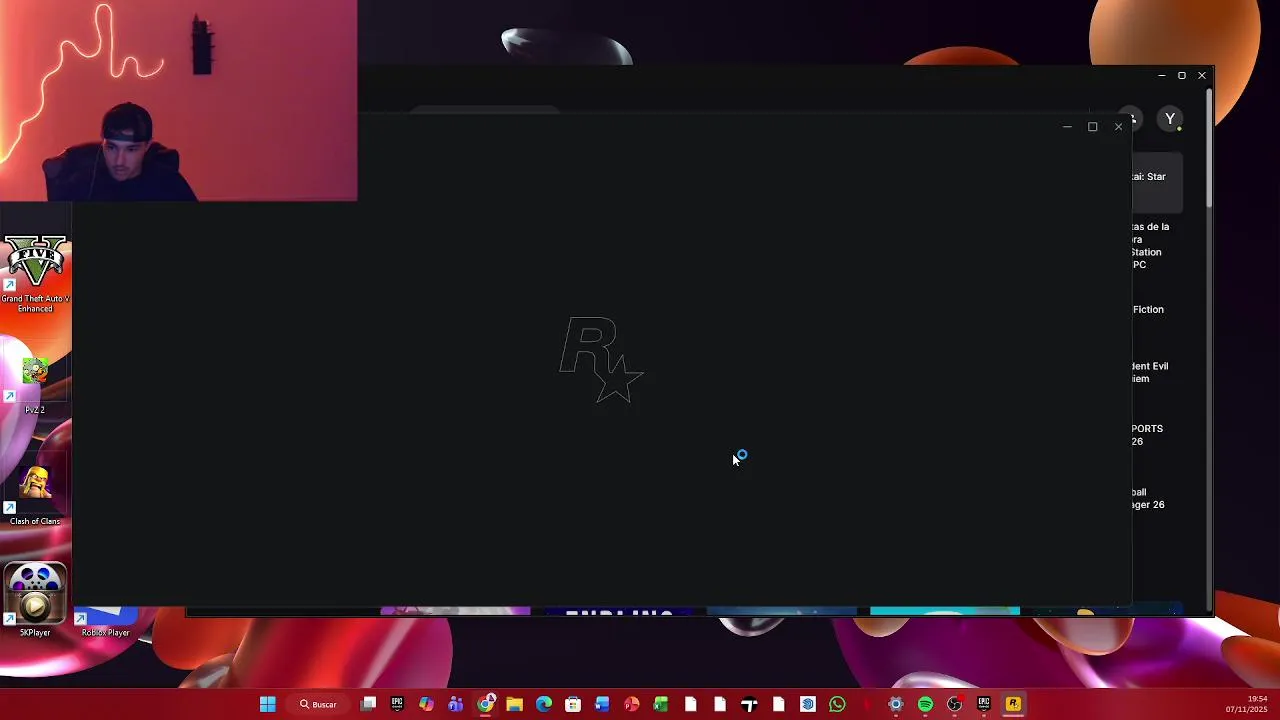Open the Y profile avatar in Epic launcher
Screen dimensions: 1280x720
click(x=1170, y=119)
